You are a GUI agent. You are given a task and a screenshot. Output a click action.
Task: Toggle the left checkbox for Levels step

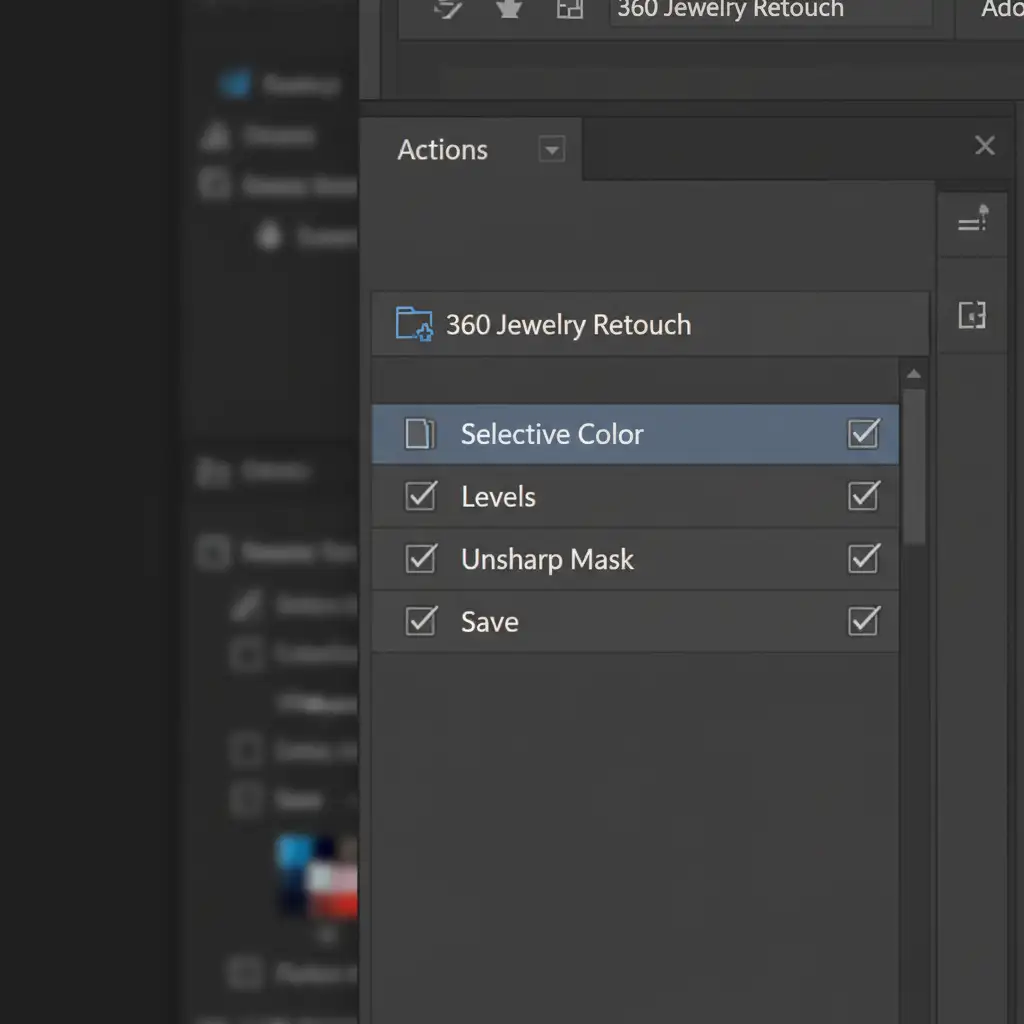420,497
